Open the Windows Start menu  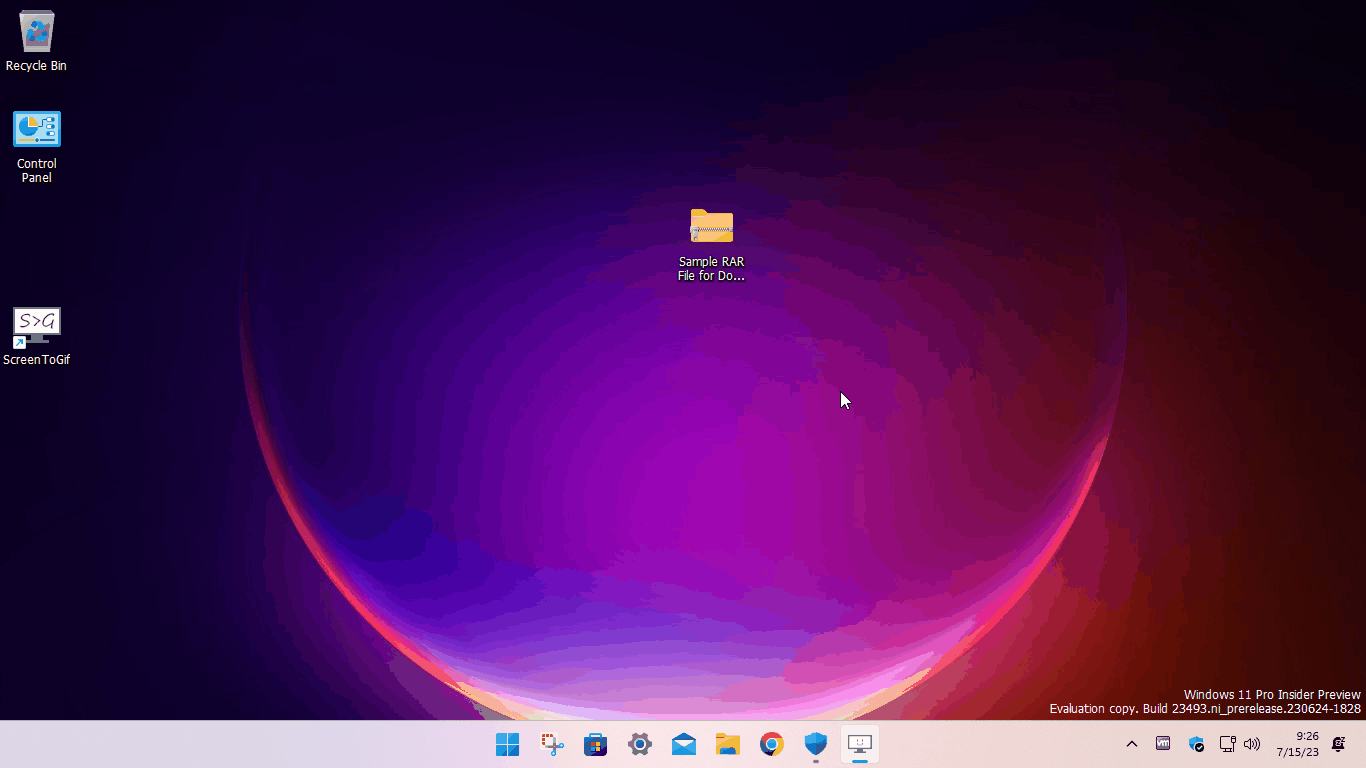click(508, 744)
